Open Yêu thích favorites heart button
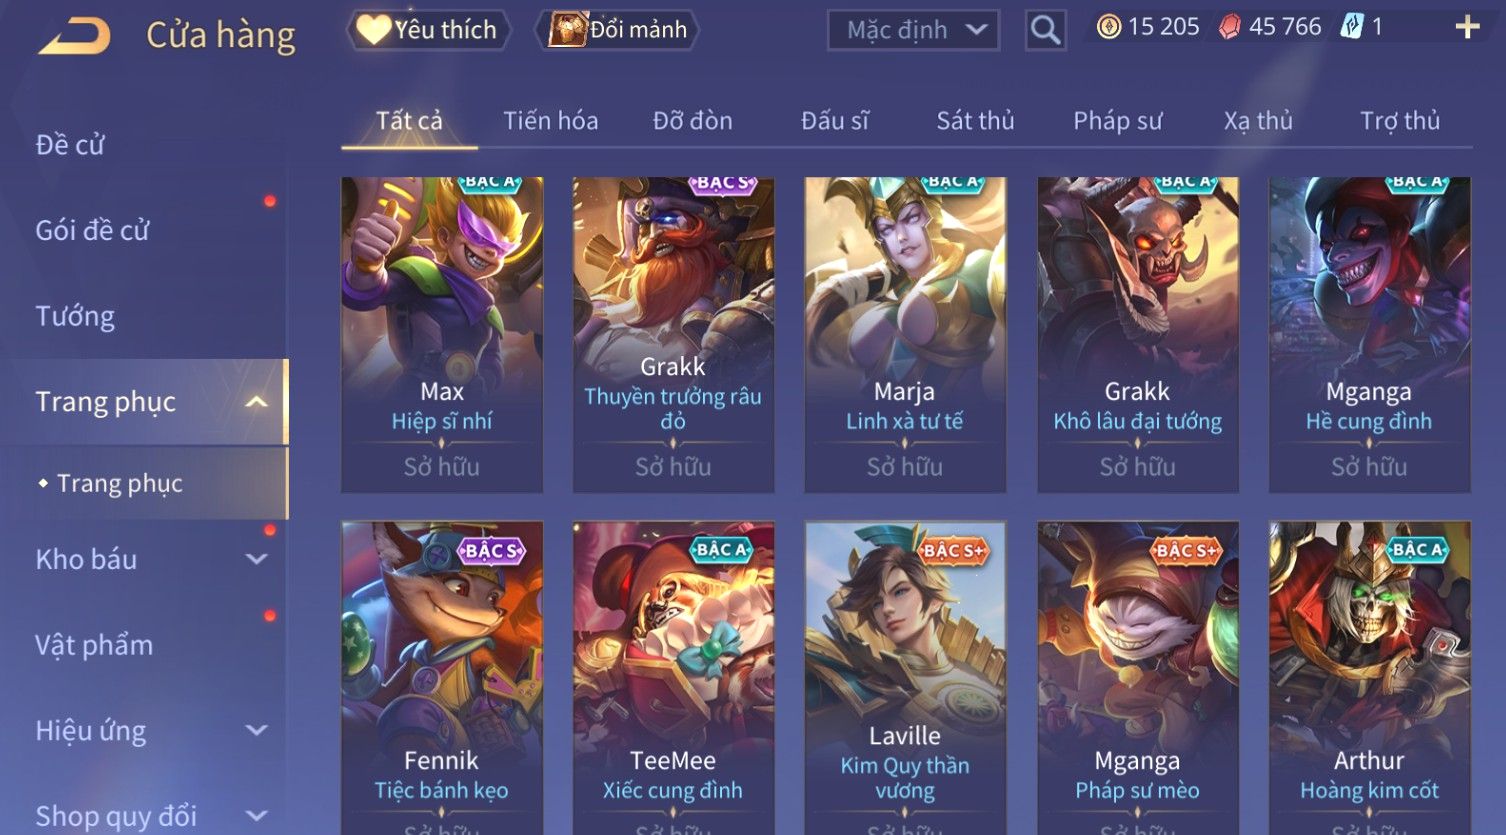Viewport: 1506px width, 835px height. point(429,30)
